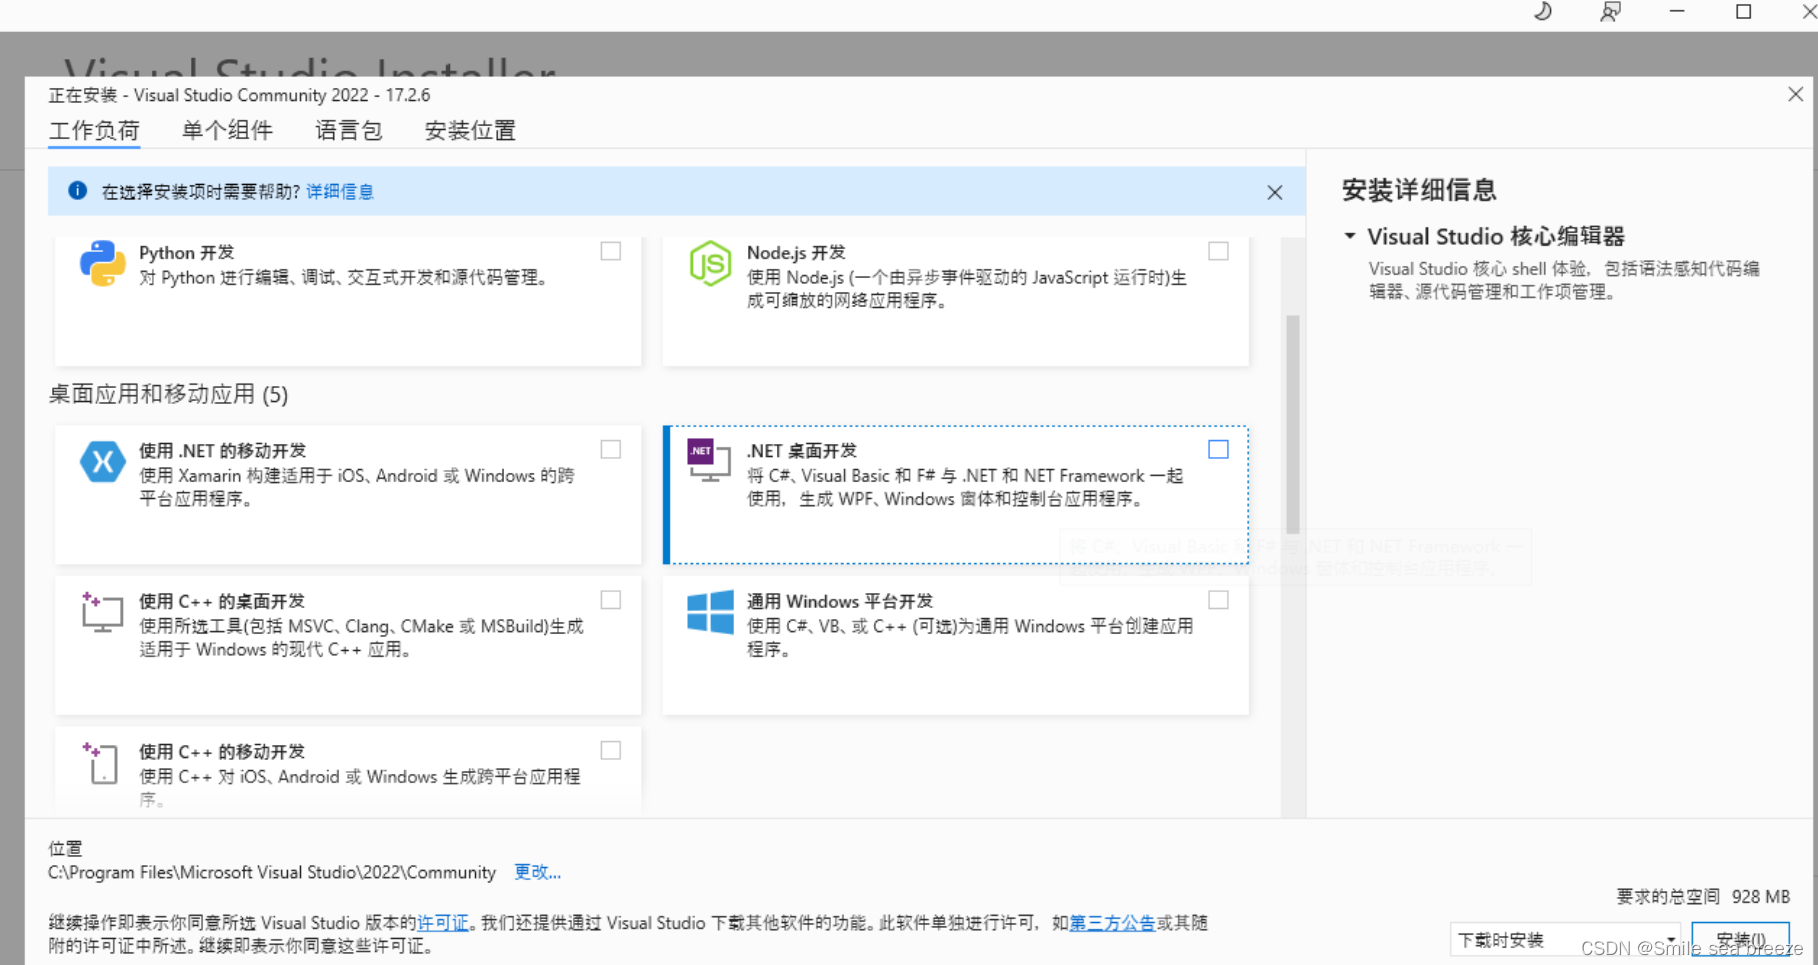The image size is (1818, 965).
Task: Click the 要求的总空间 928 MB text
Action: click(1703, 896)
